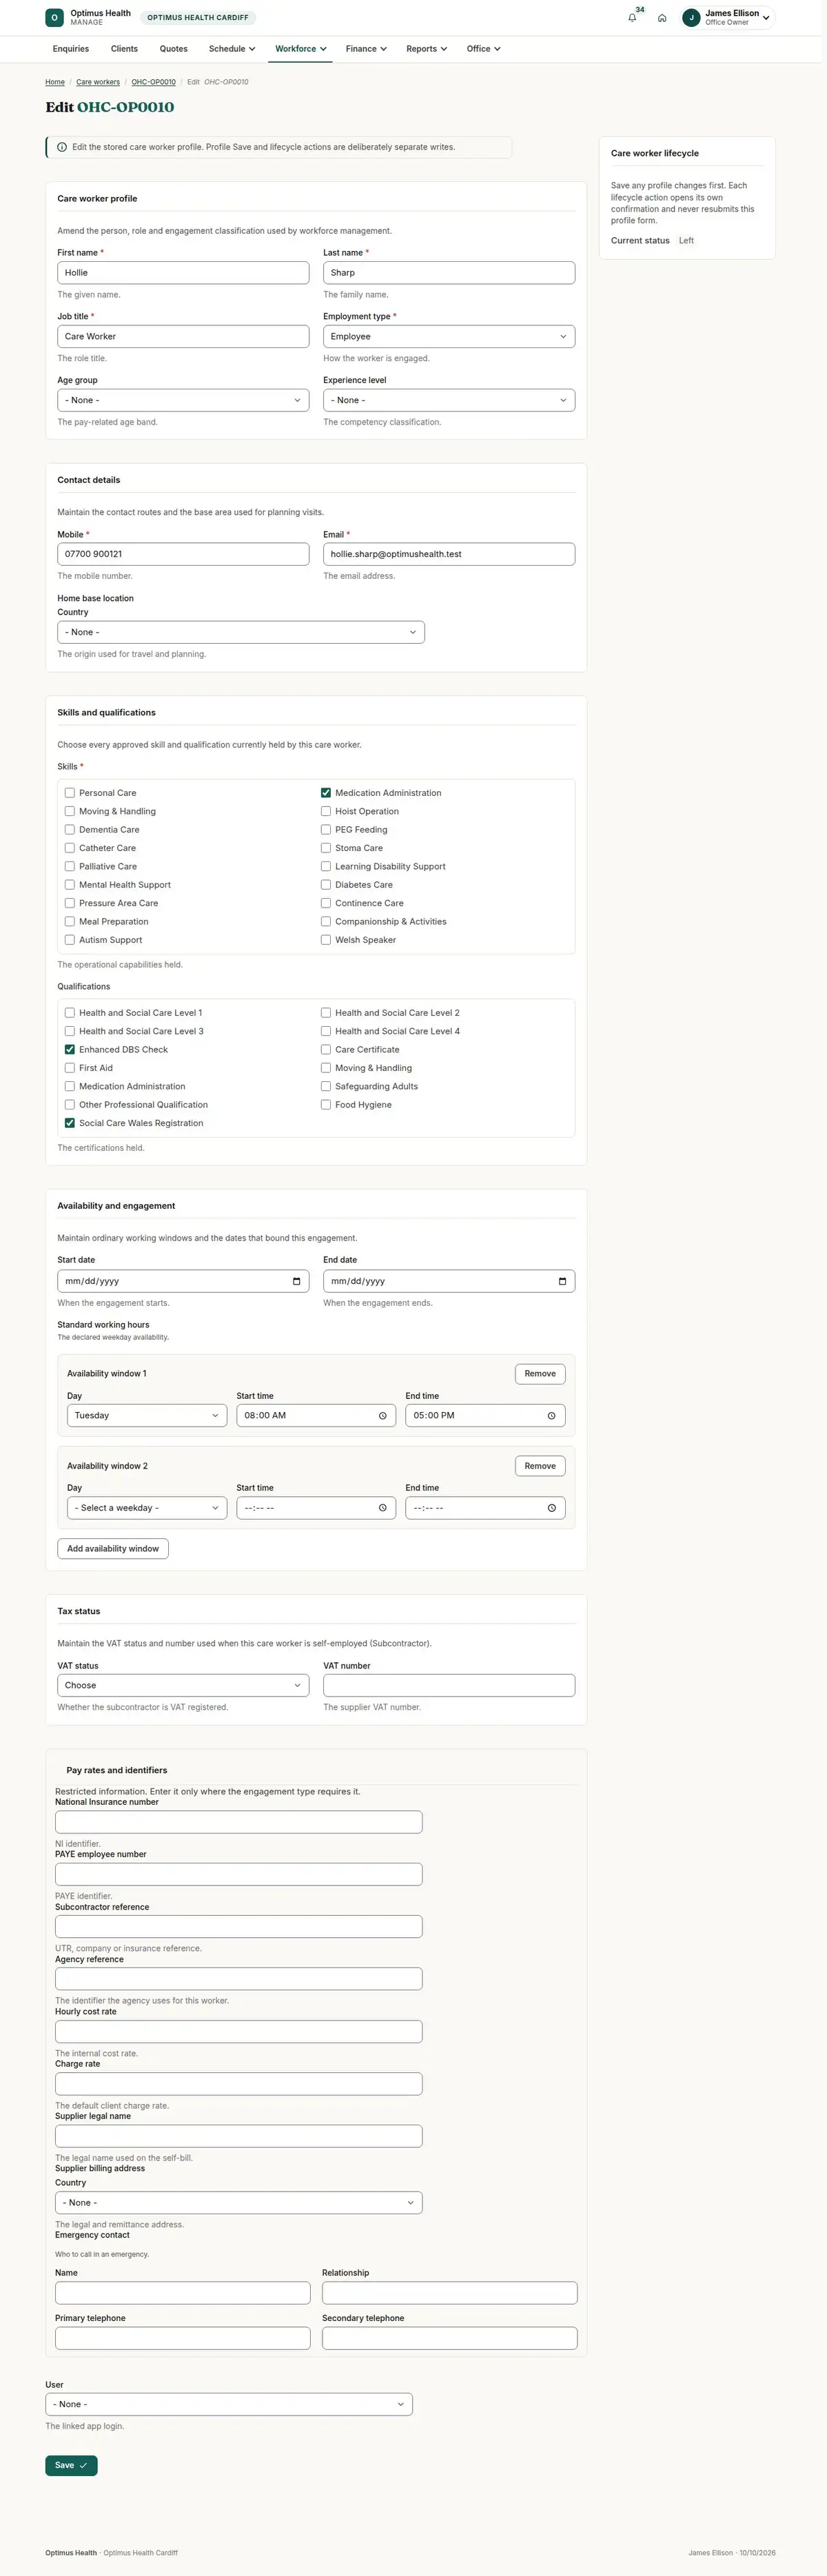Open clock picker for window 2 end time
Screen dimensions: 827x2576
pyautogui.click(x=551, y=1507)
